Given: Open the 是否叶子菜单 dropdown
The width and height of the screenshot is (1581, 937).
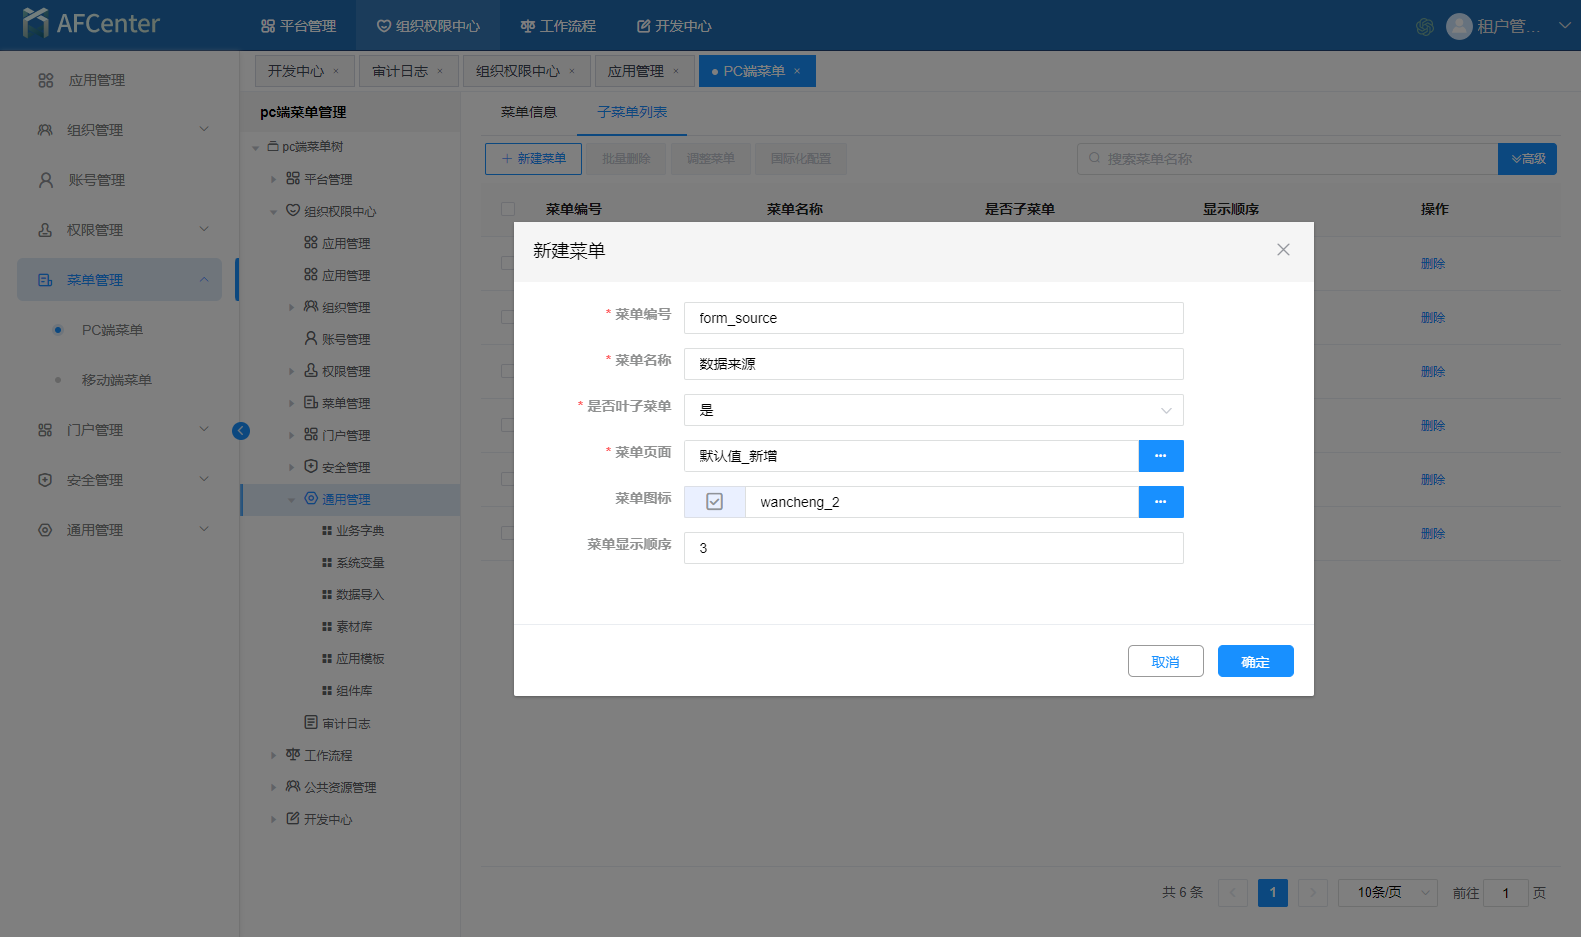Looking at the screenshot, I should point(933,410).
